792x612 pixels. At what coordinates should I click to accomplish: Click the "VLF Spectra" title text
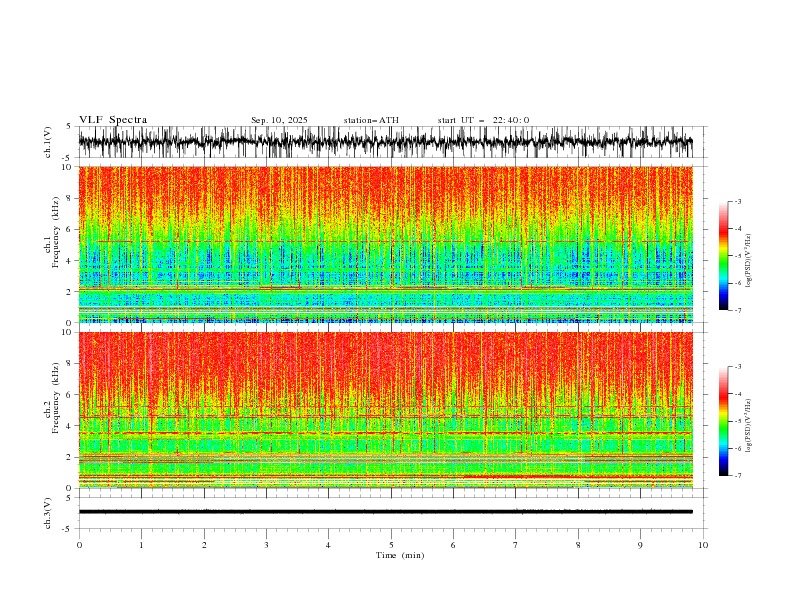[x=113, y=120]
